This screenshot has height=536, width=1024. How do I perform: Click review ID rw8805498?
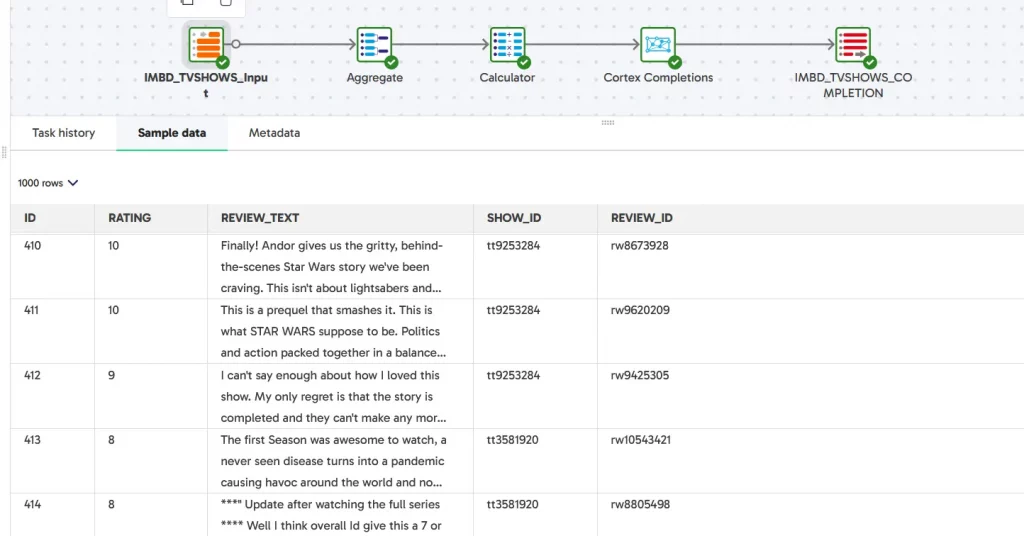pyautogui.click(x=640, y=505)
